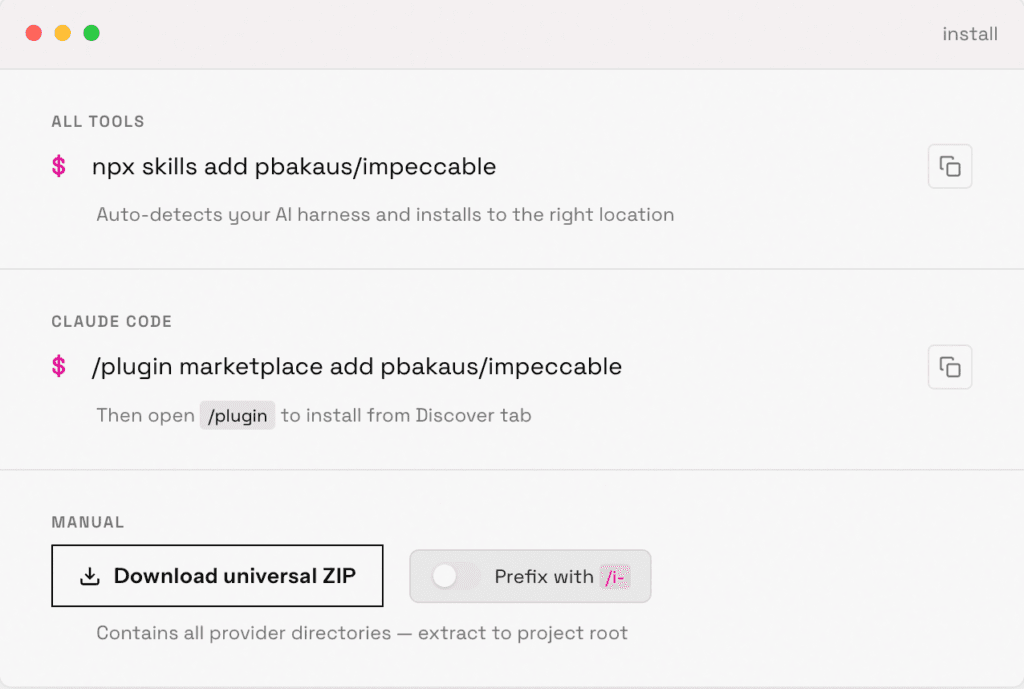Screen dimensions: 1024x689
Task: Click the Contains all provider directories note
Action: pyautogui.click(x=362, y=633)
